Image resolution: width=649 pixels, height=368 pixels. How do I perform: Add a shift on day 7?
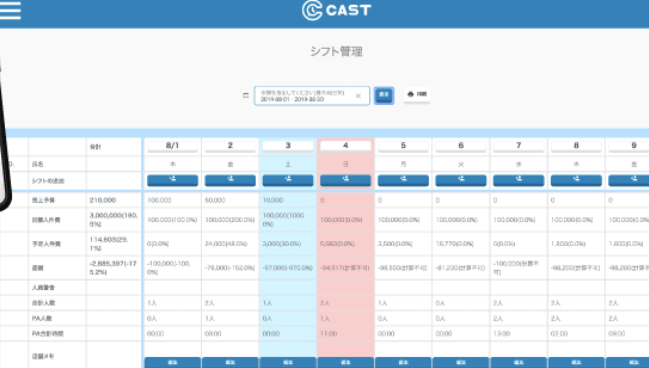click(519, 180)
